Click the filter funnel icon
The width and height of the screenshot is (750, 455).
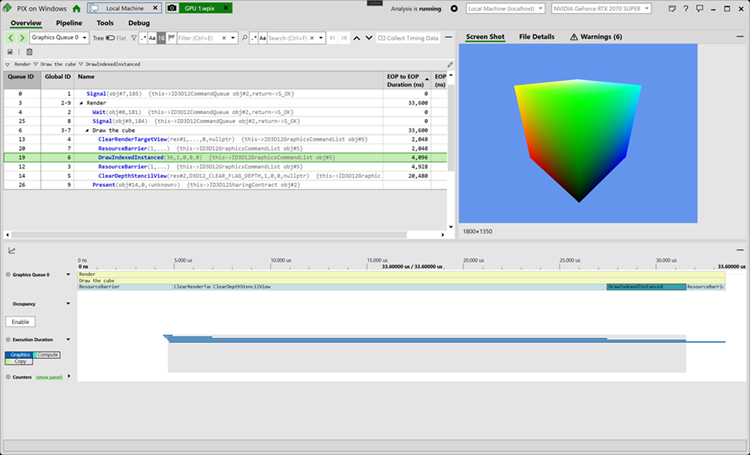pyautogui.click(x=134, y=38)
